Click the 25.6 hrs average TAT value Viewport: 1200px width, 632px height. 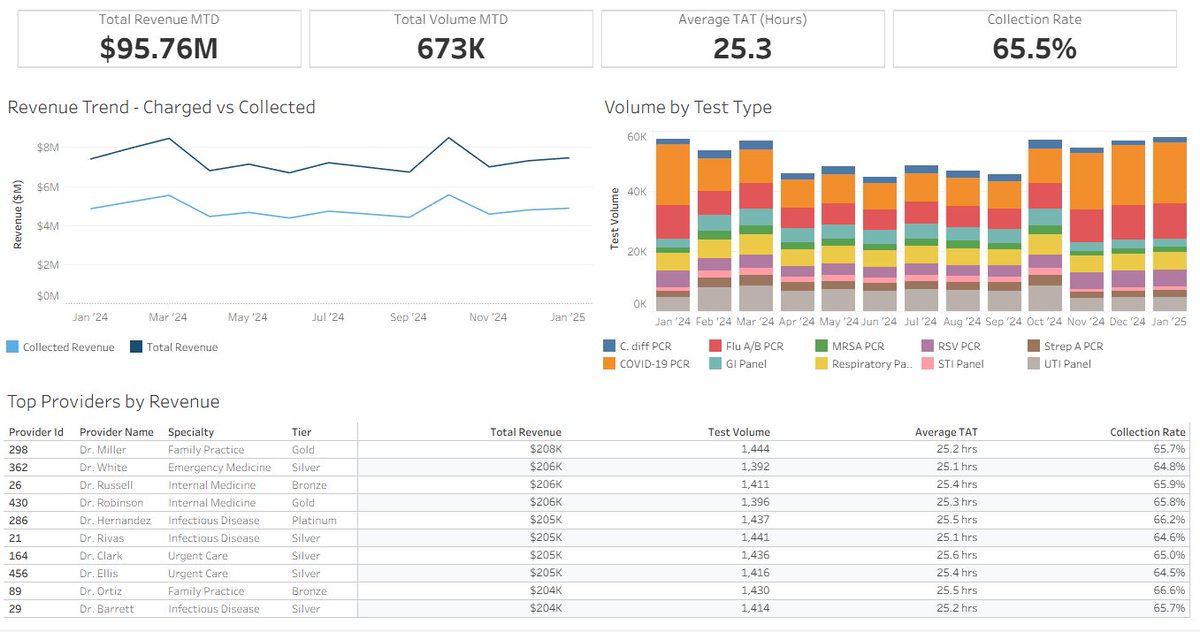tap(956, 556)
